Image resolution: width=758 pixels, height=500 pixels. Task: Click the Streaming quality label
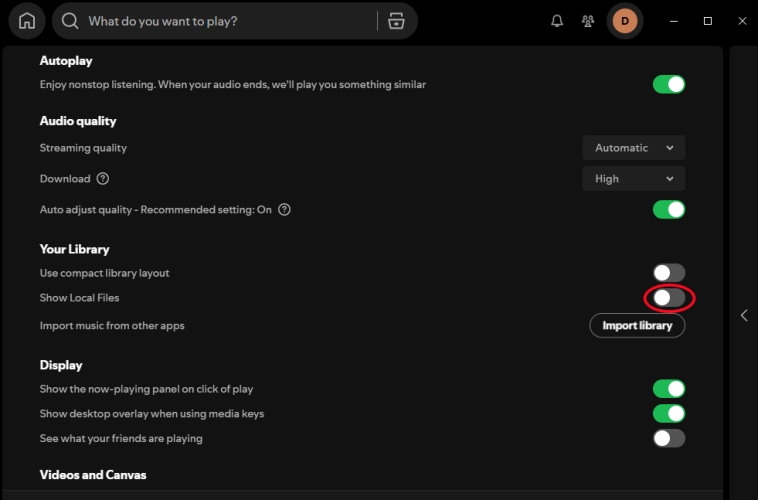pos(83,147)
